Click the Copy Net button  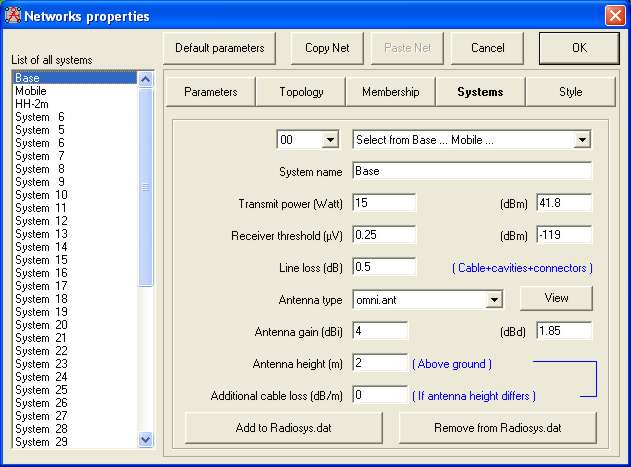point(327,48)
